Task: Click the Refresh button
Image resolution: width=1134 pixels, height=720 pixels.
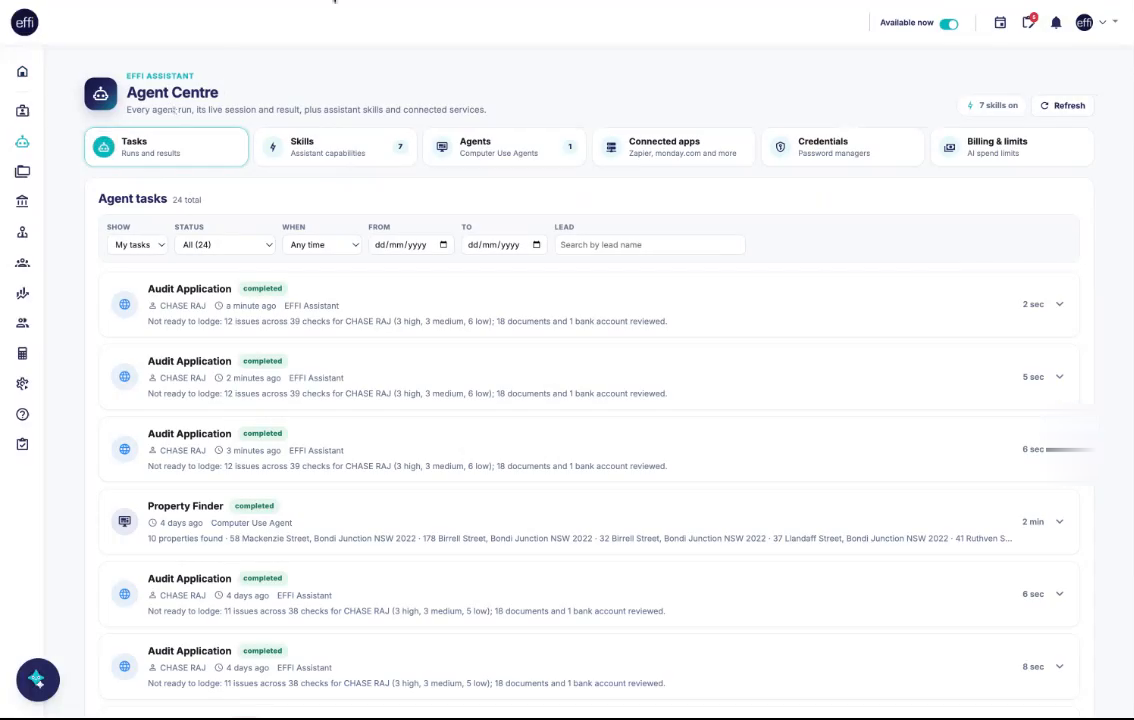Action: click(1062, 106)
